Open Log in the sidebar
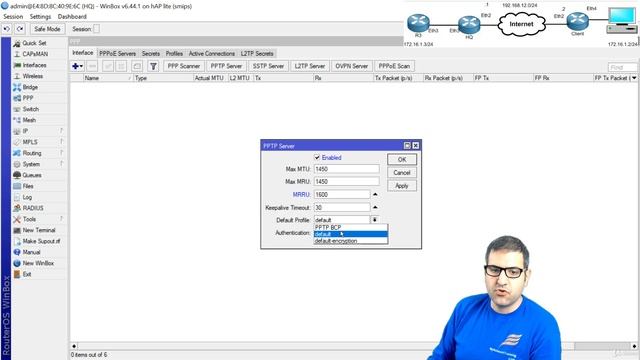 click(x=27, y=197)
